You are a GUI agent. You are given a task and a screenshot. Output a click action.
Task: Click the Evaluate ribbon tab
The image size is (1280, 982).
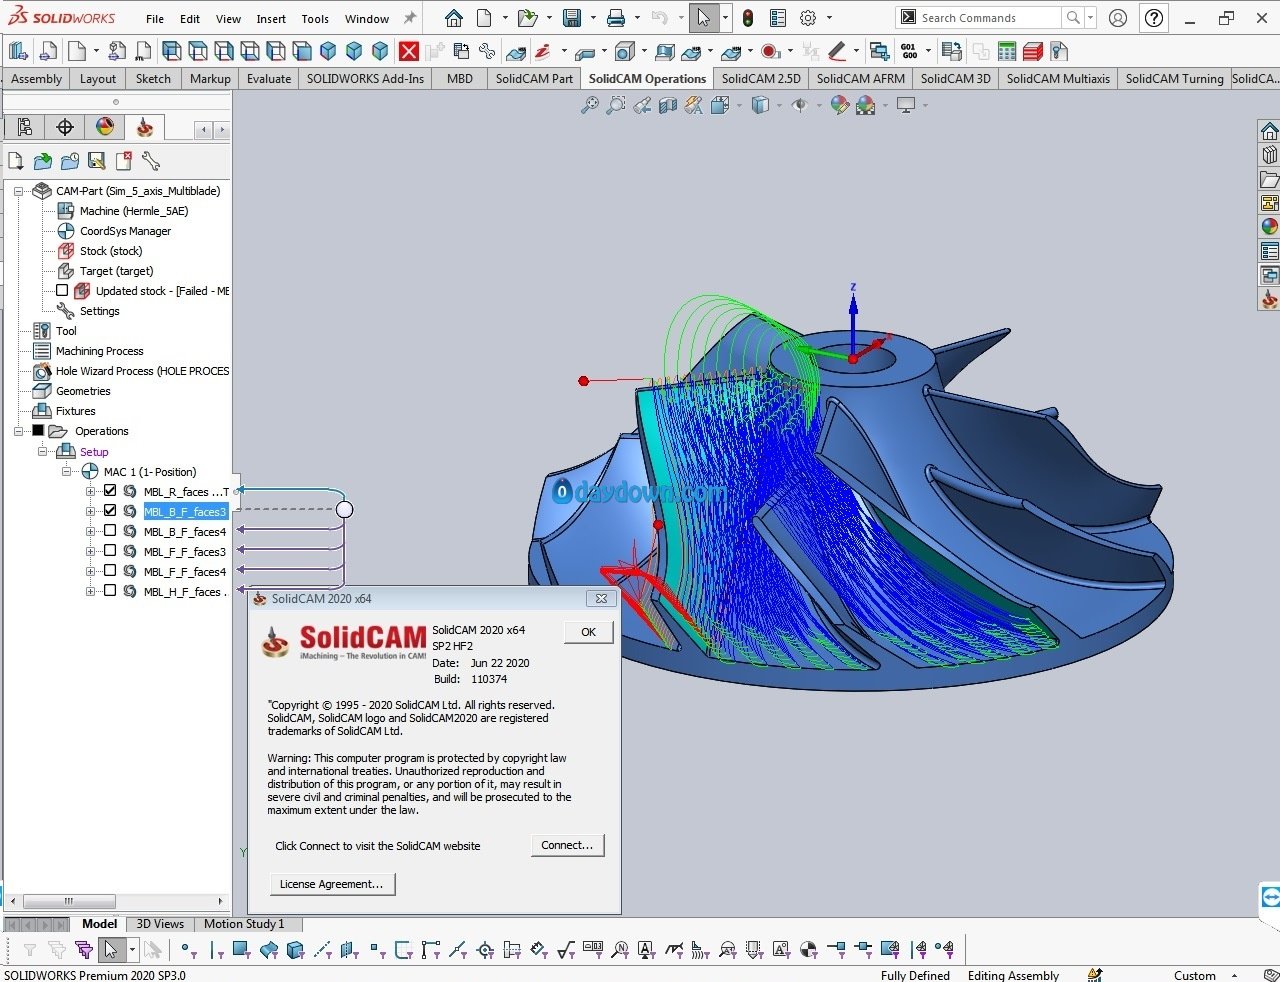pyautogui.click(x=269, y=78)
